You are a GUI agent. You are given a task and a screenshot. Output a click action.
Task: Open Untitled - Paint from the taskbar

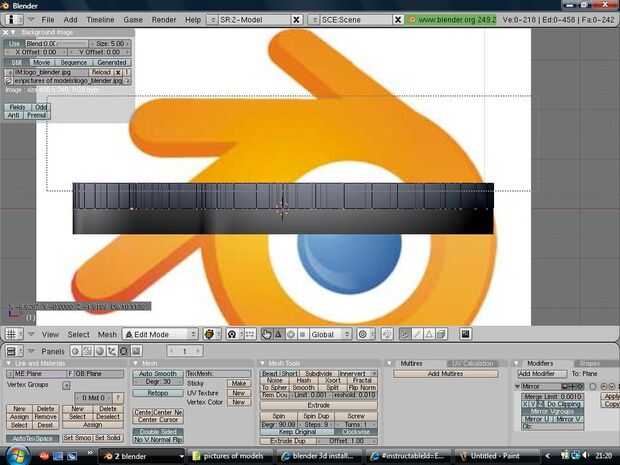495,456
